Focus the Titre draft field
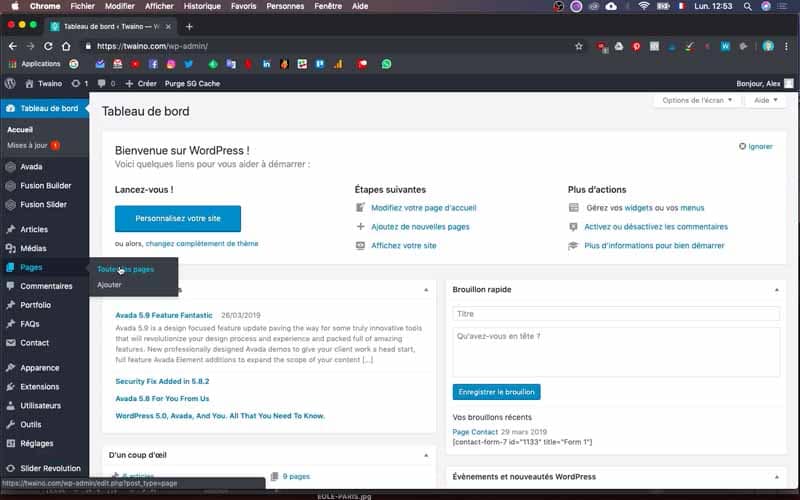800x500 pixels. 616,314
